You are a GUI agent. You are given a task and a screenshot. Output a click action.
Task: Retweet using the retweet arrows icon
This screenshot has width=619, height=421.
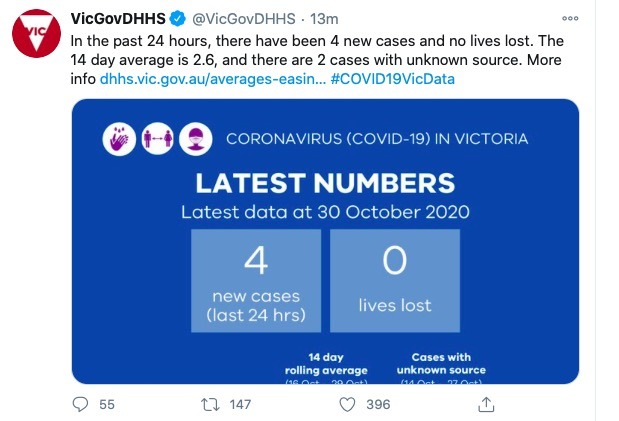(210, 404)
